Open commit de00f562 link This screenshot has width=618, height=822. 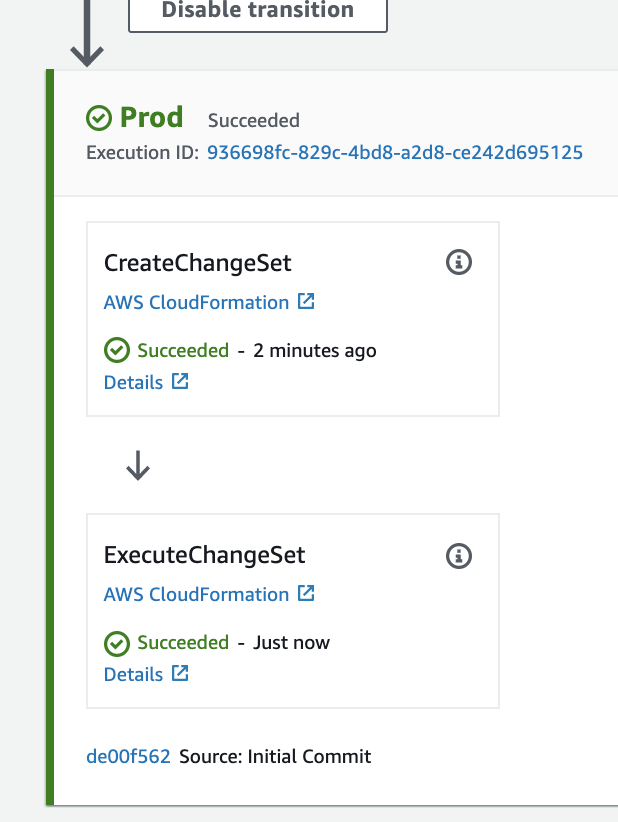(x=128, y=756)
